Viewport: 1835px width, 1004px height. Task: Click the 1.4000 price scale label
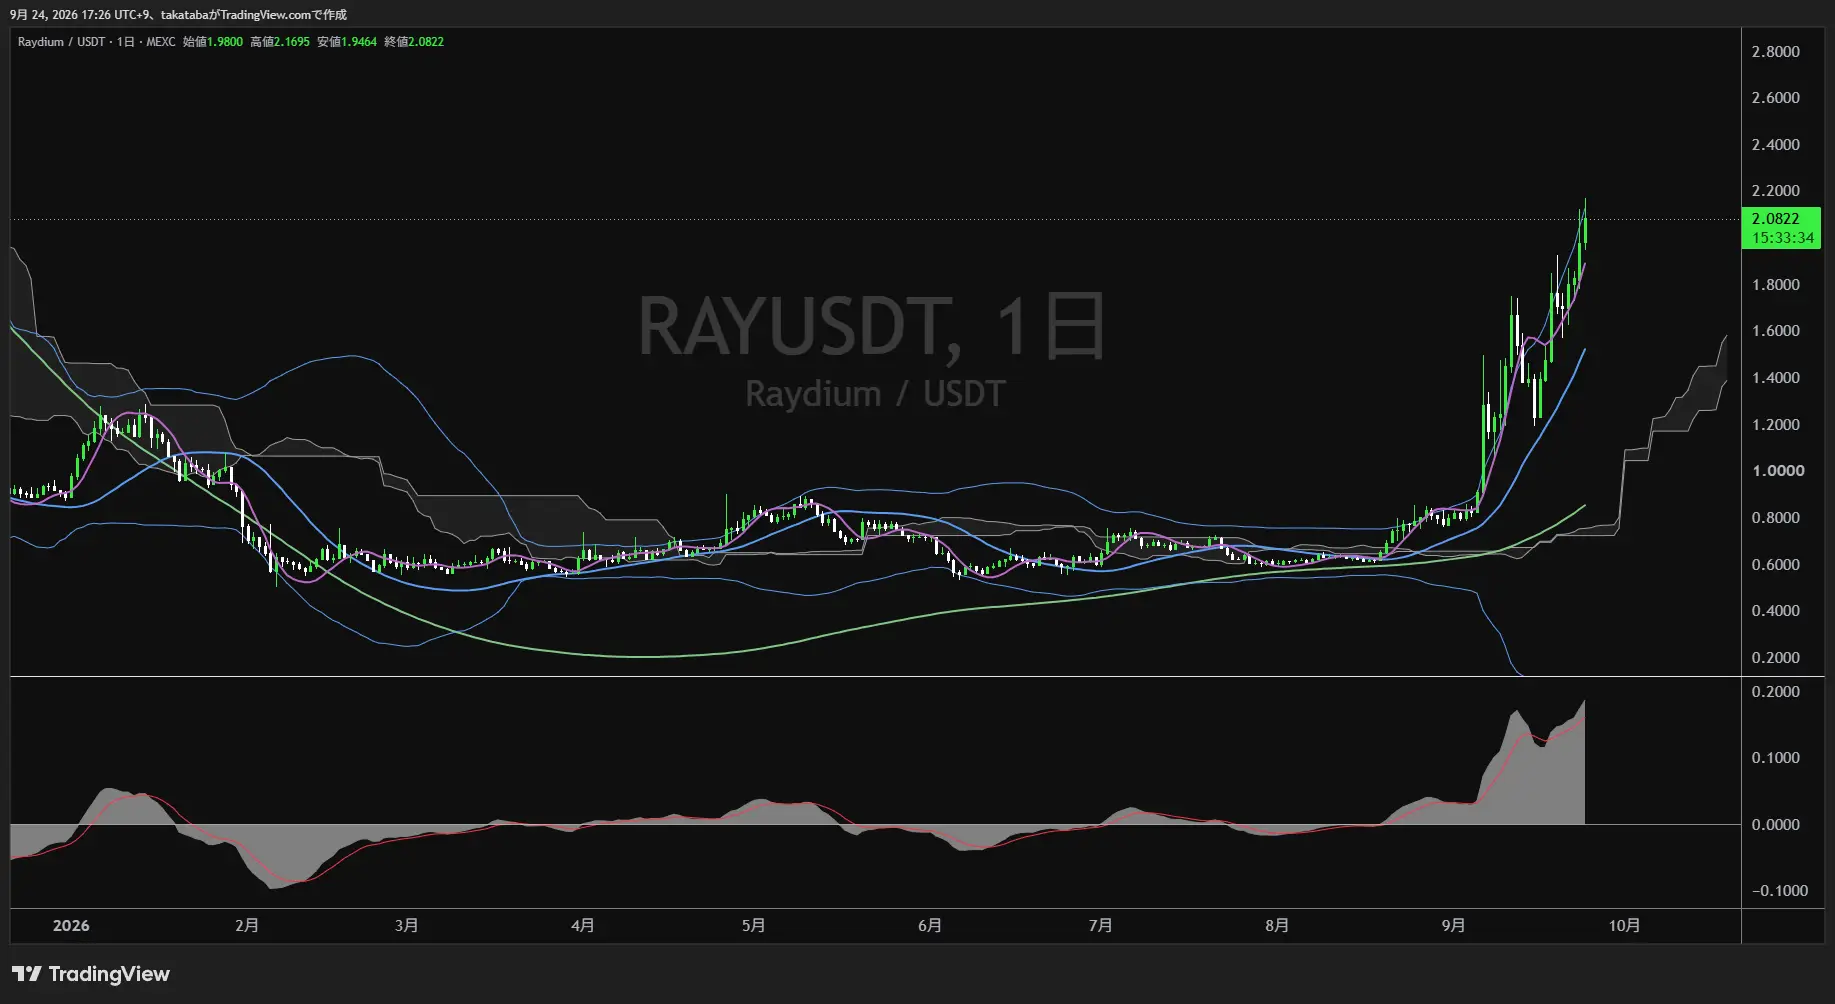1776,378
